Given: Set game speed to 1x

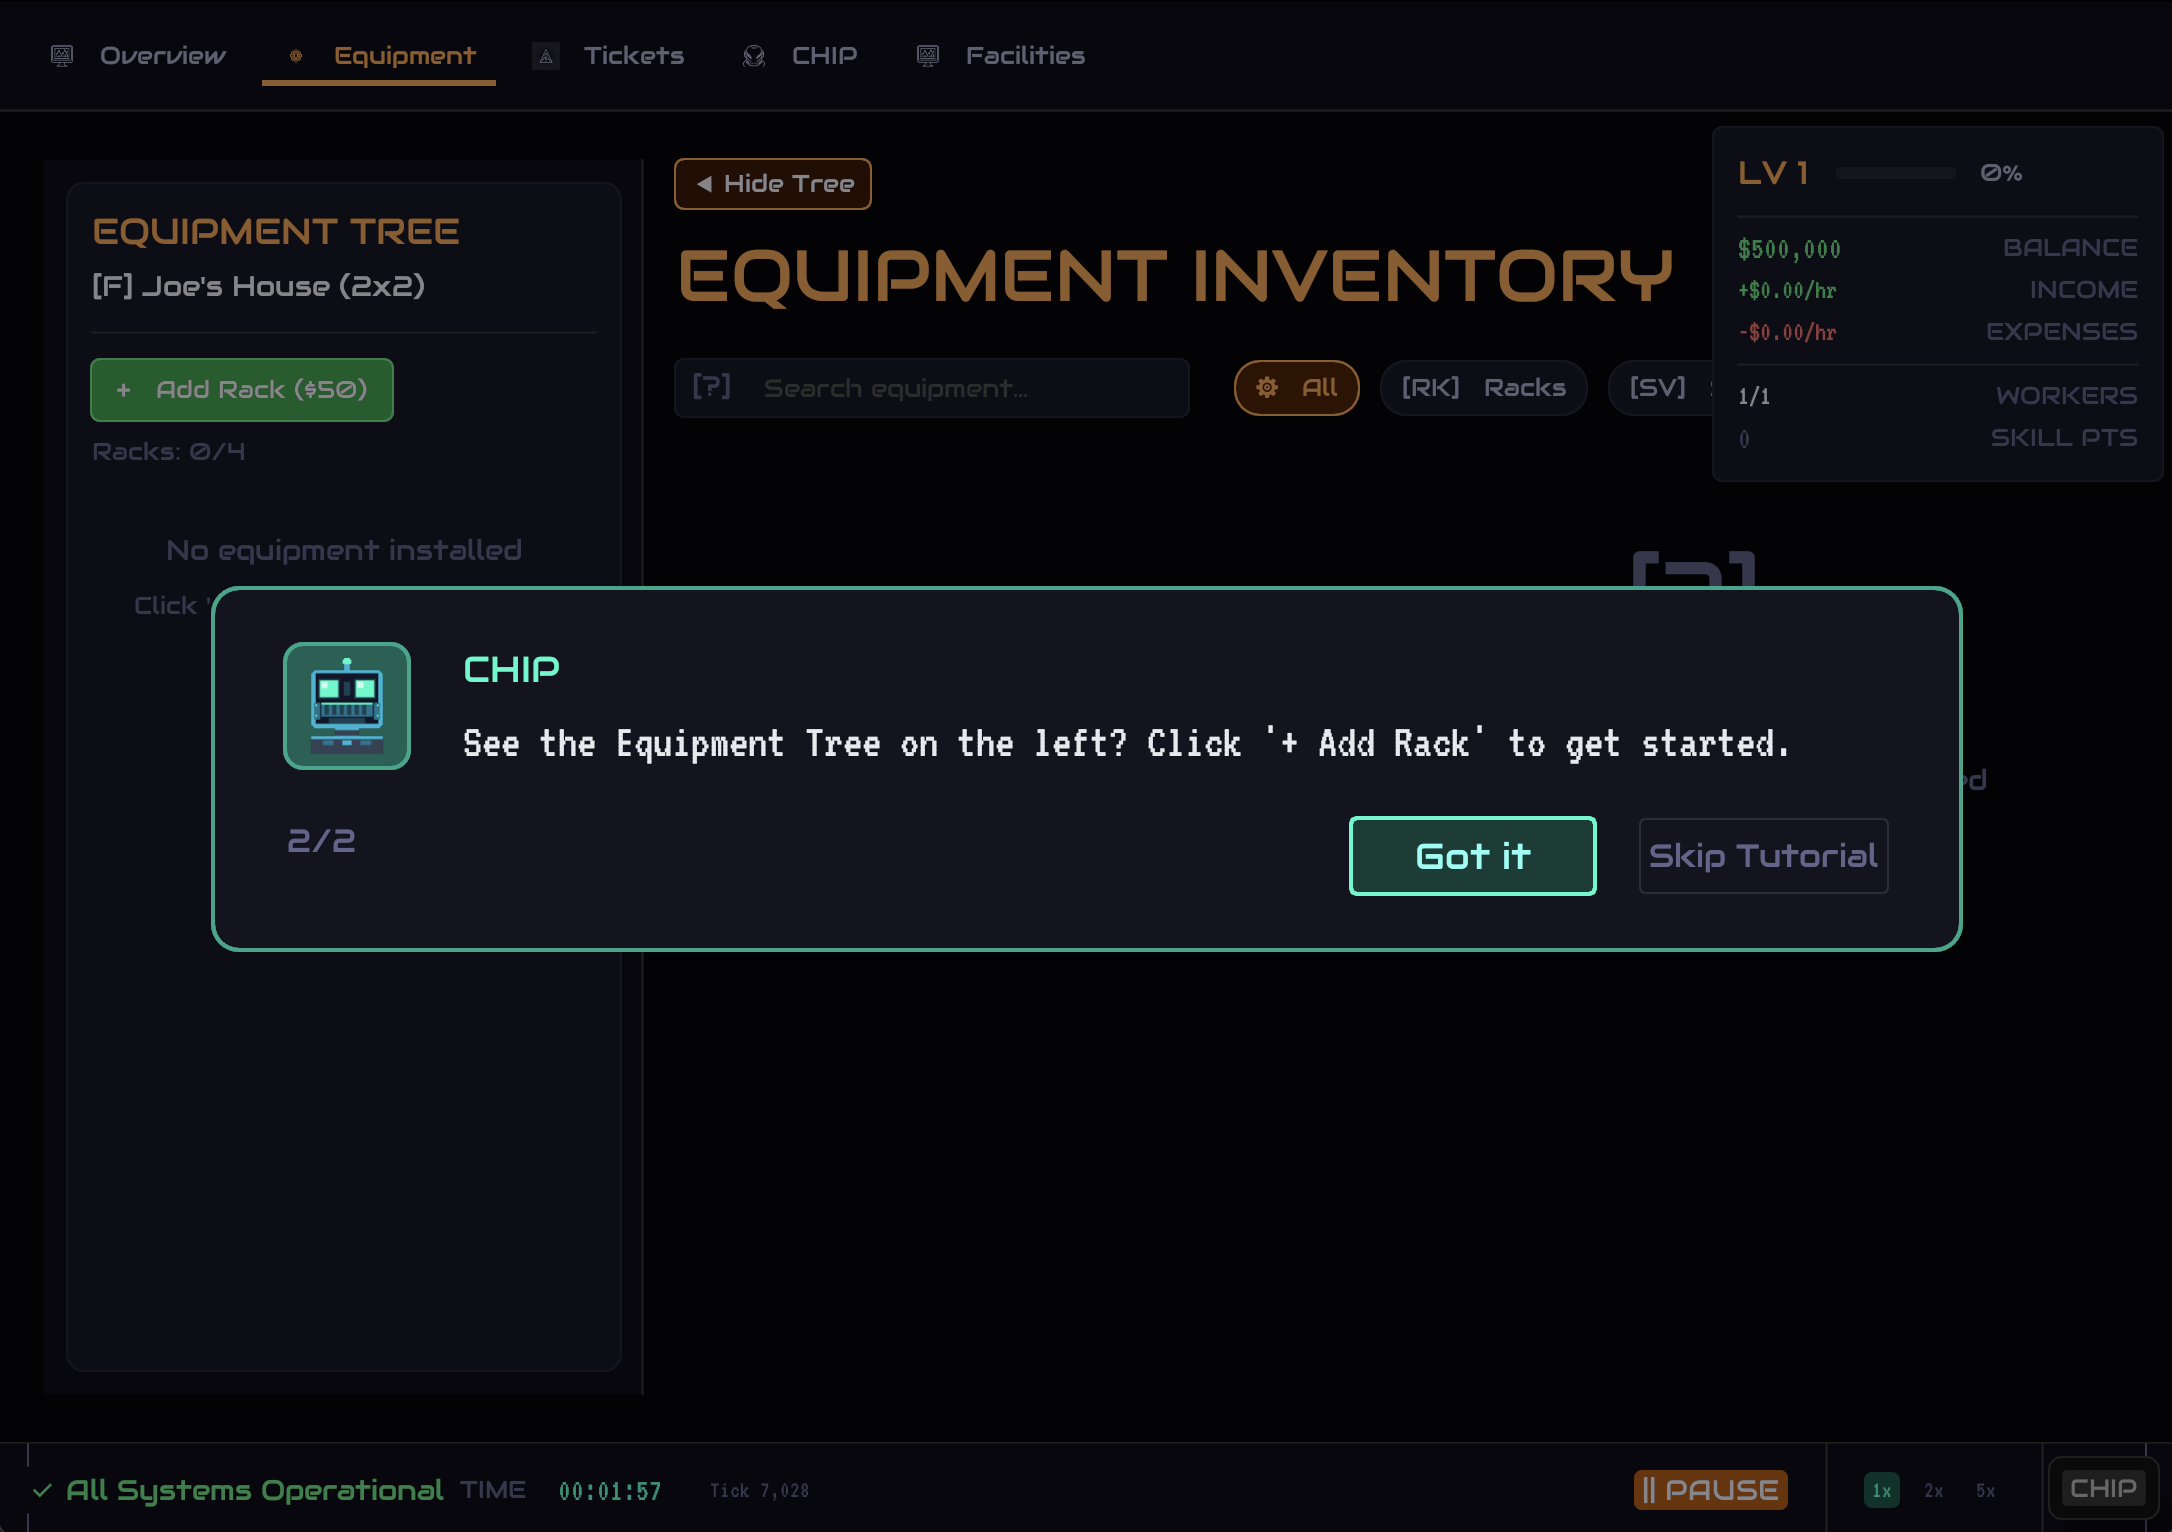Looking at the screenshot, I should coord(1881,1491).
